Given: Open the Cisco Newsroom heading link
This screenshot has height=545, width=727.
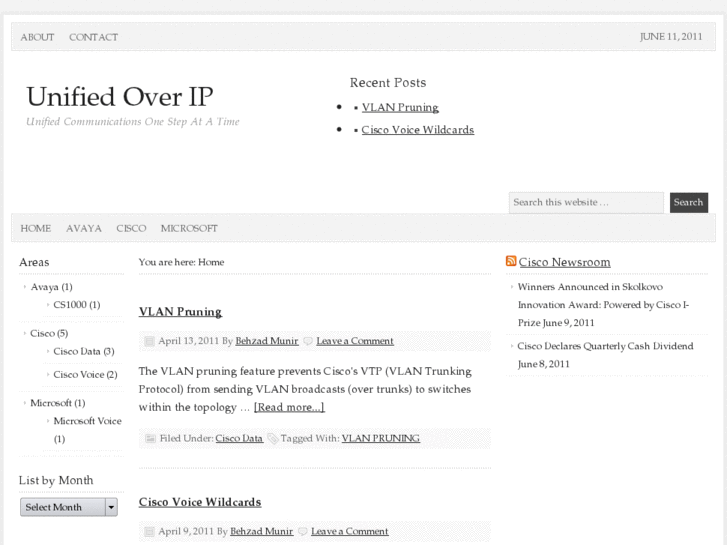Looking at the screenshot, I should tap(564, 262).
